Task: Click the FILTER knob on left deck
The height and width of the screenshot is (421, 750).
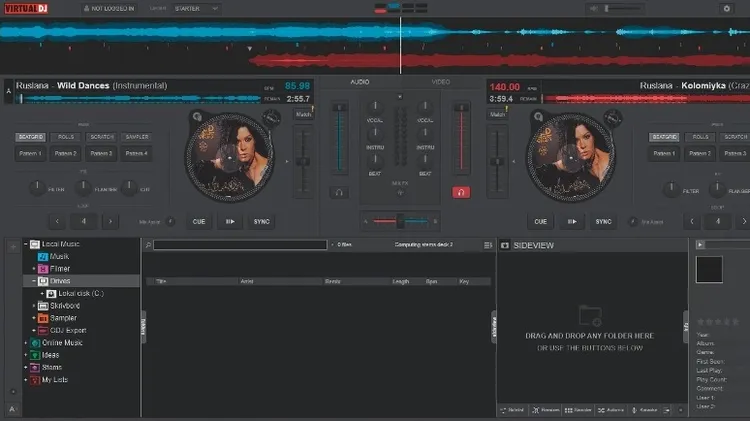Action: pos(37,188)
